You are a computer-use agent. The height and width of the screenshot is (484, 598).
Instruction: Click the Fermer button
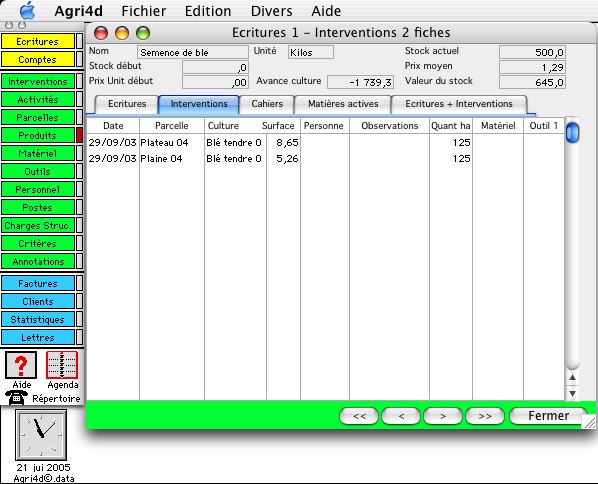click(548, 416)
